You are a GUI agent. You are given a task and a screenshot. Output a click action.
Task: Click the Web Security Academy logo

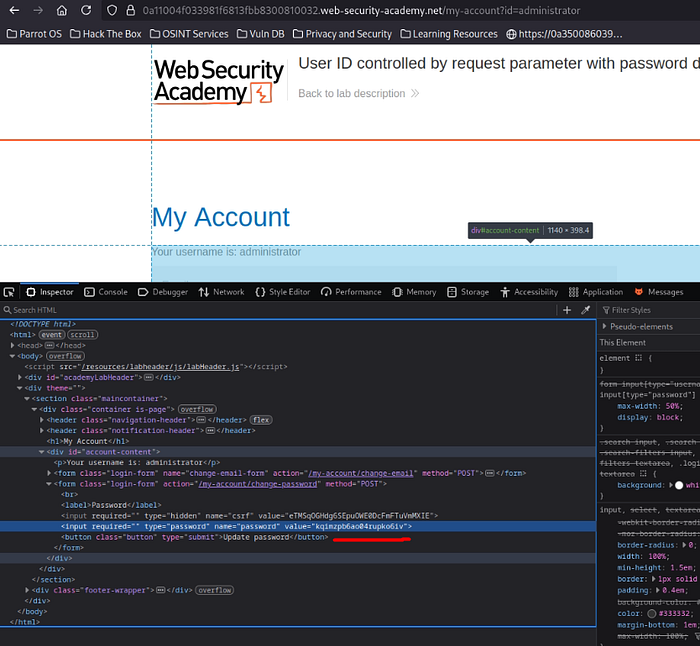pyautogui.click(x=218, y=82)
